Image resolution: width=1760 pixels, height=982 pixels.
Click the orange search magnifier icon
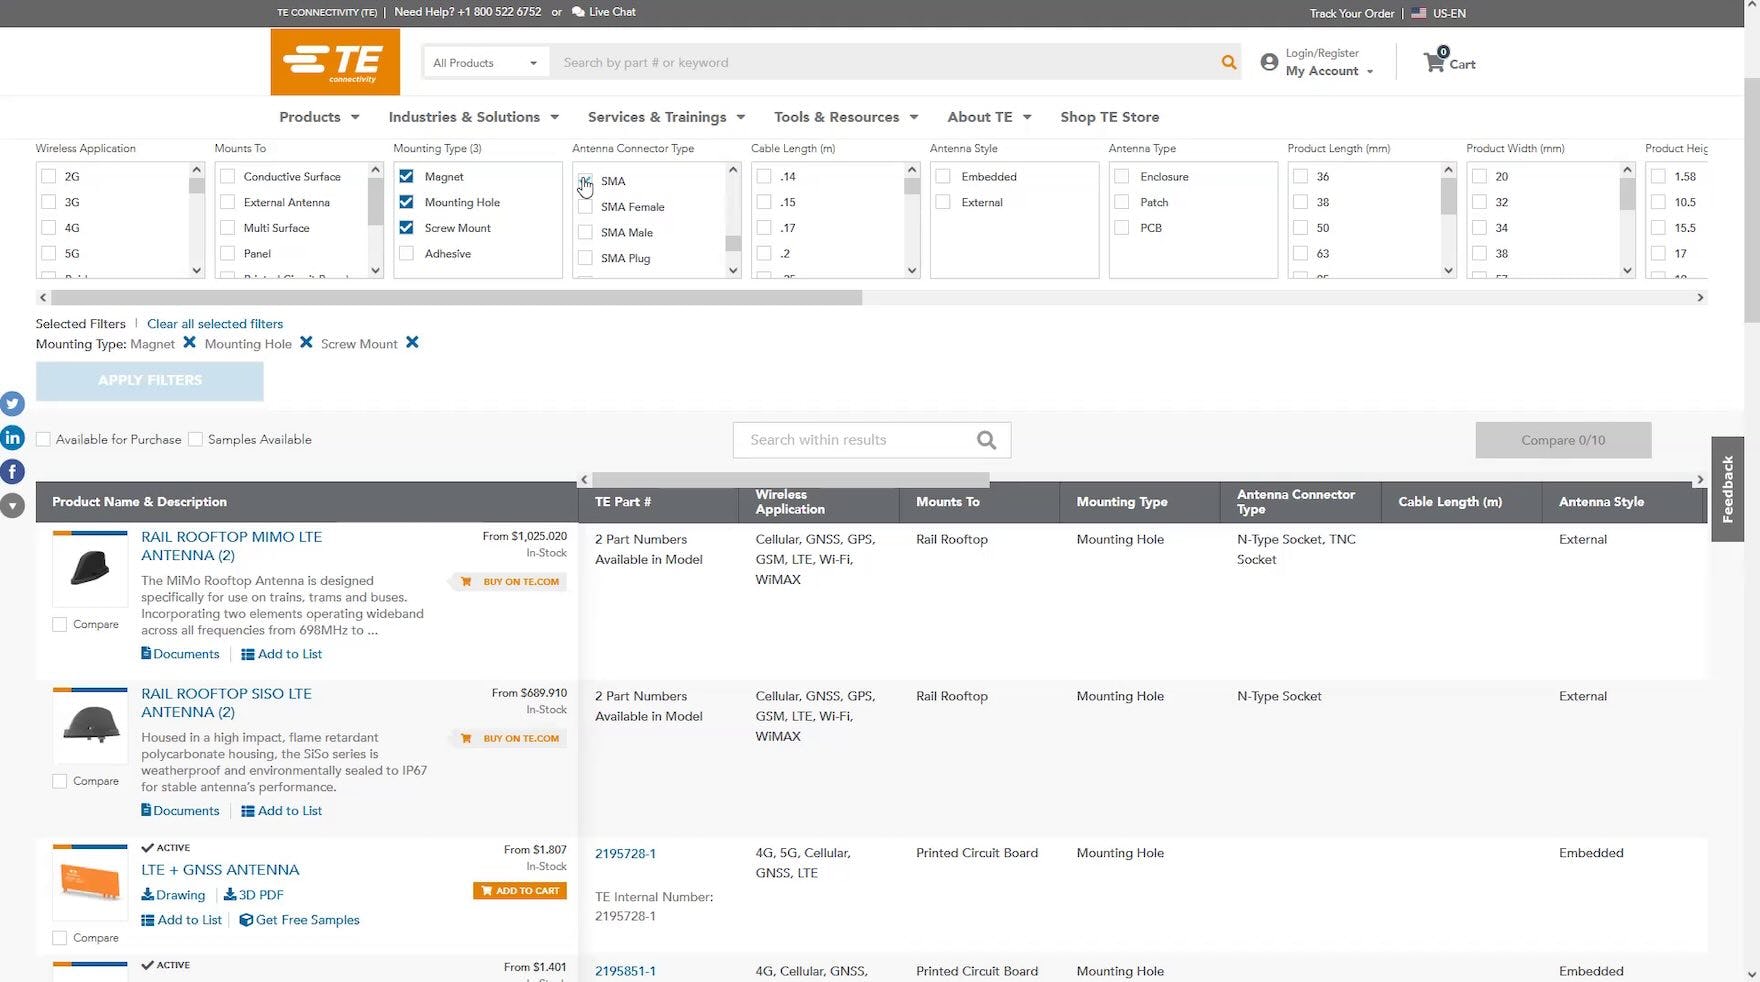point(1228,62)
